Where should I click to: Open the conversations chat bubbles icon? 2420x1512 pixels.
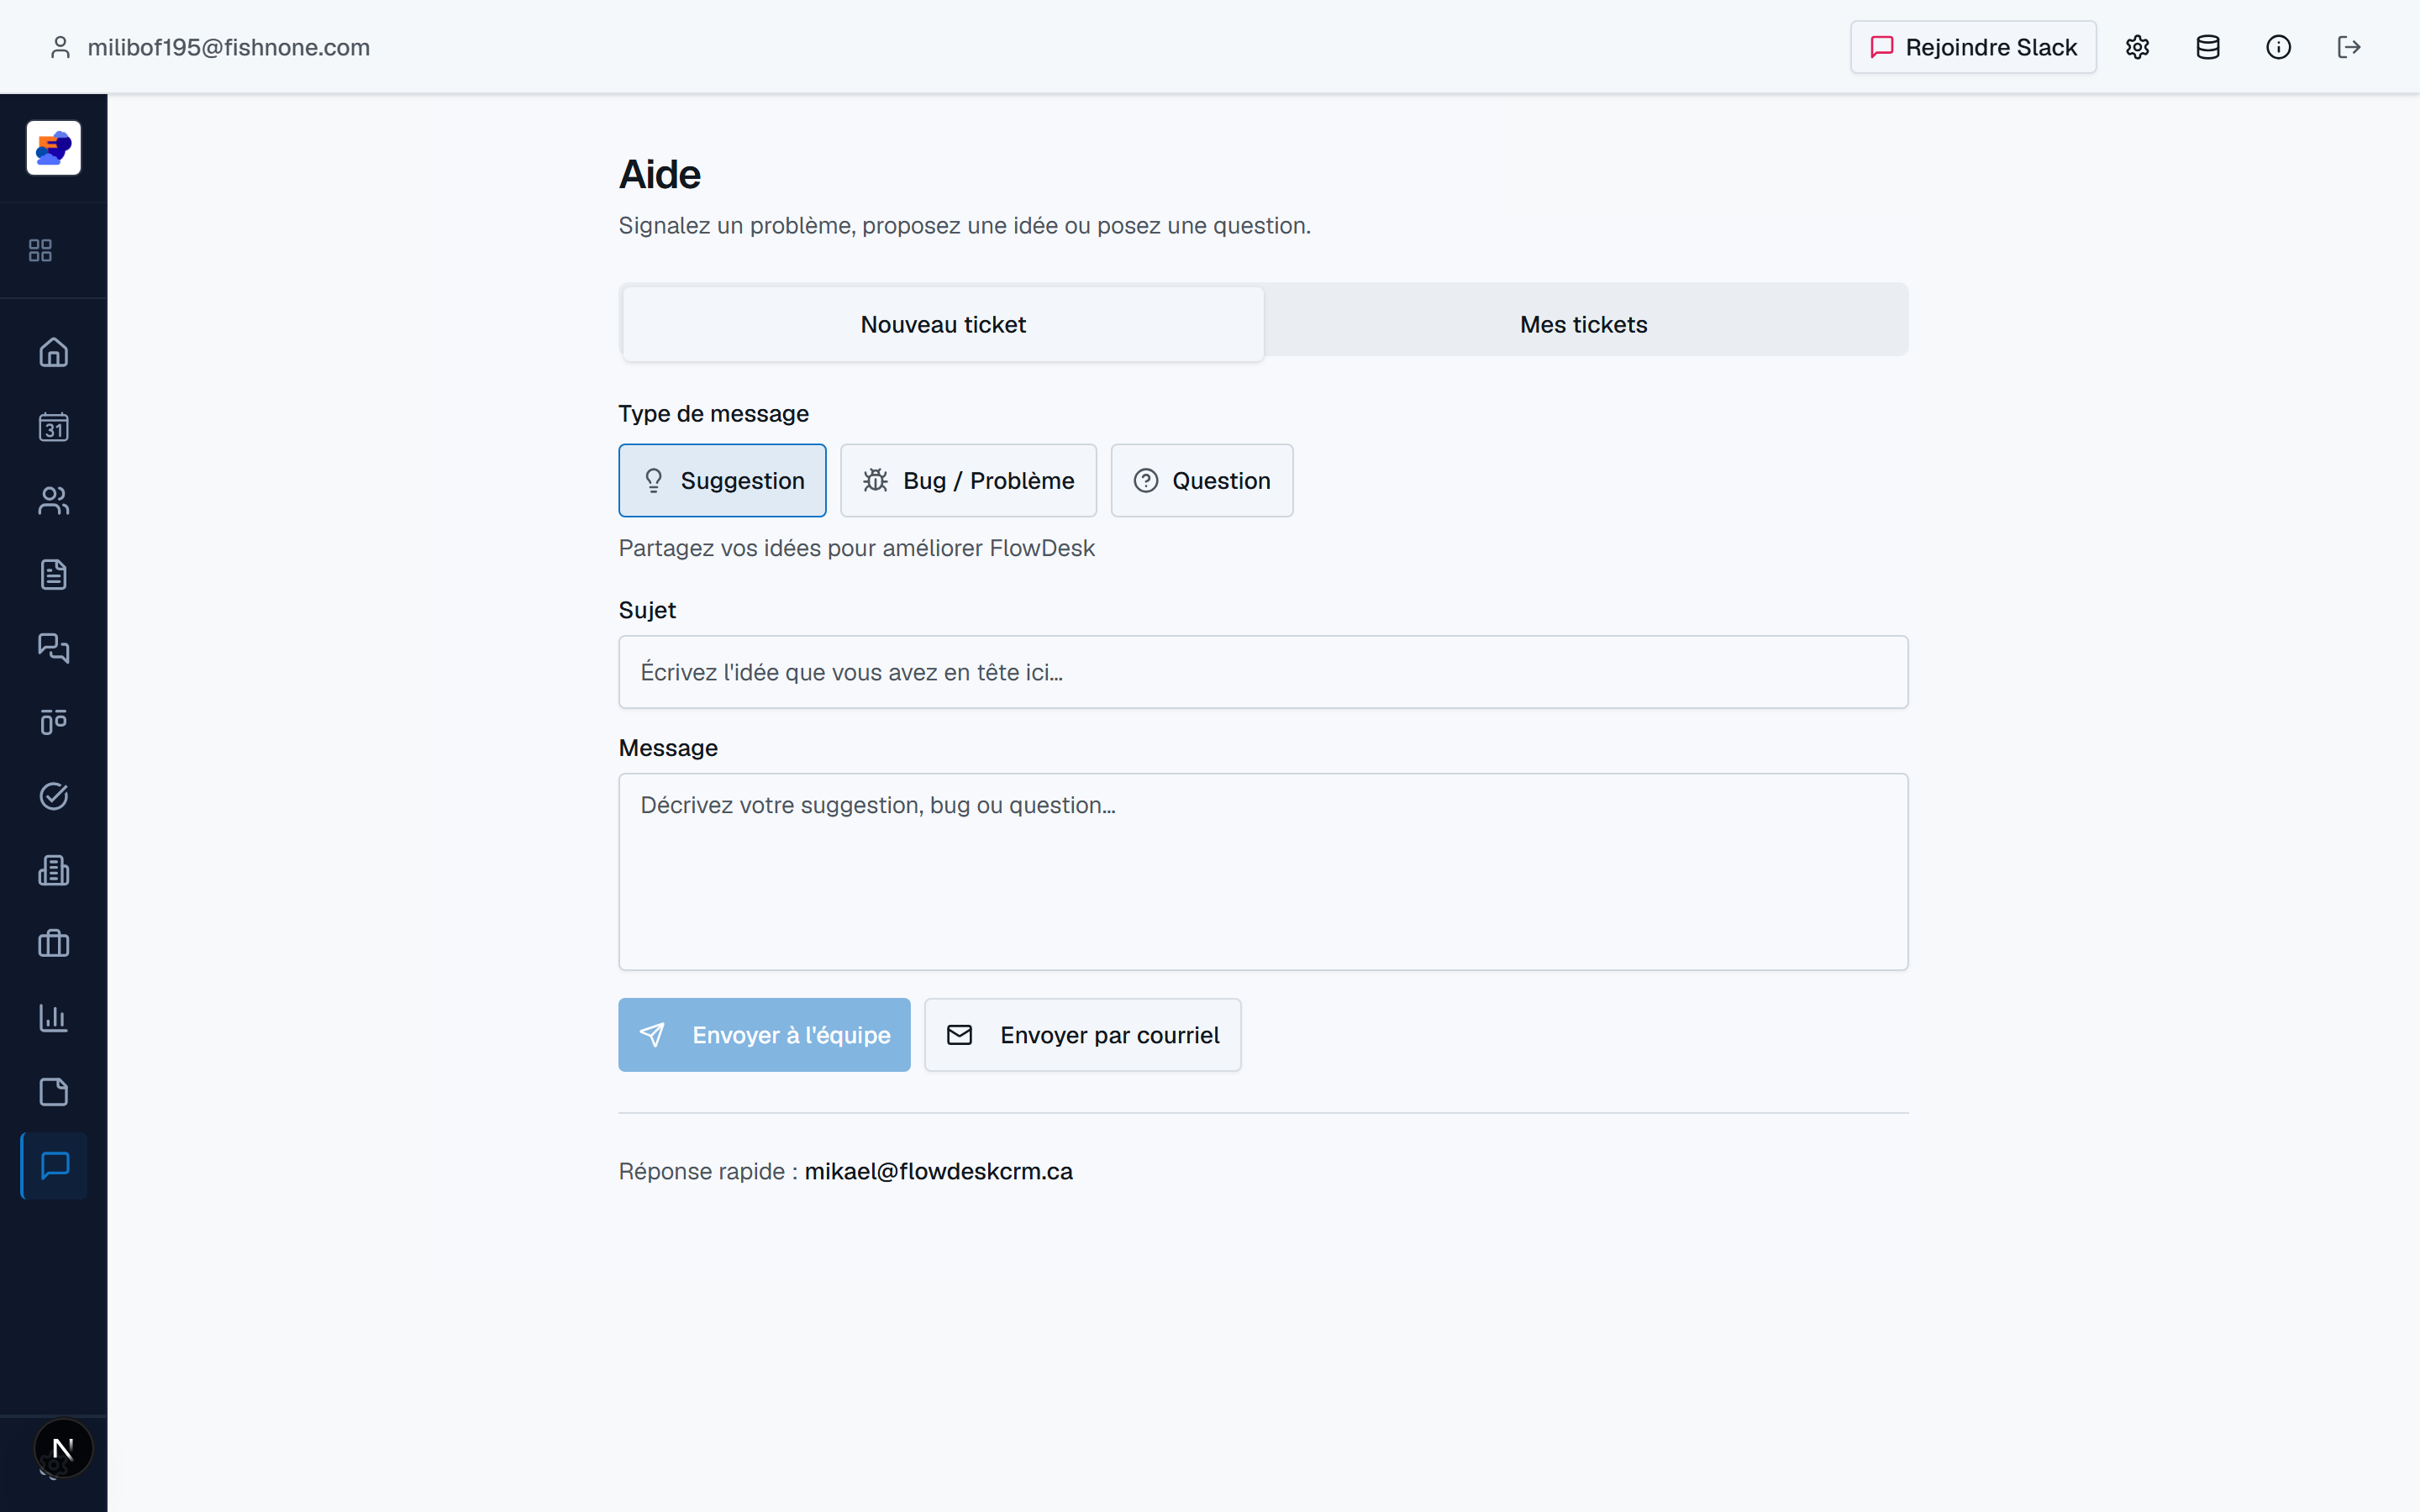[54, 648]
